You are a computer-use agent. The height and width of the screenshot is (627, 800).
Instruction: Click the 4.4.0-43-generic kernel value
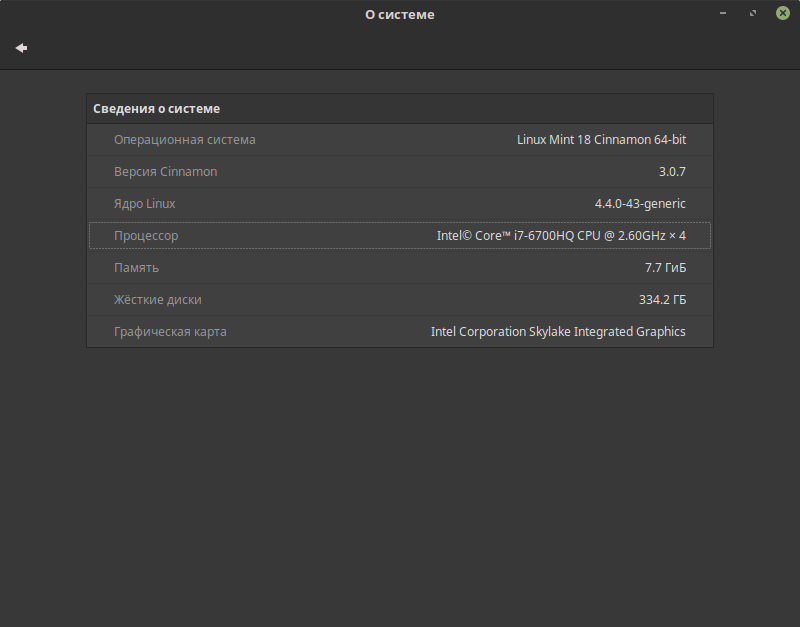pyautogui.click(x=640, y=204)
